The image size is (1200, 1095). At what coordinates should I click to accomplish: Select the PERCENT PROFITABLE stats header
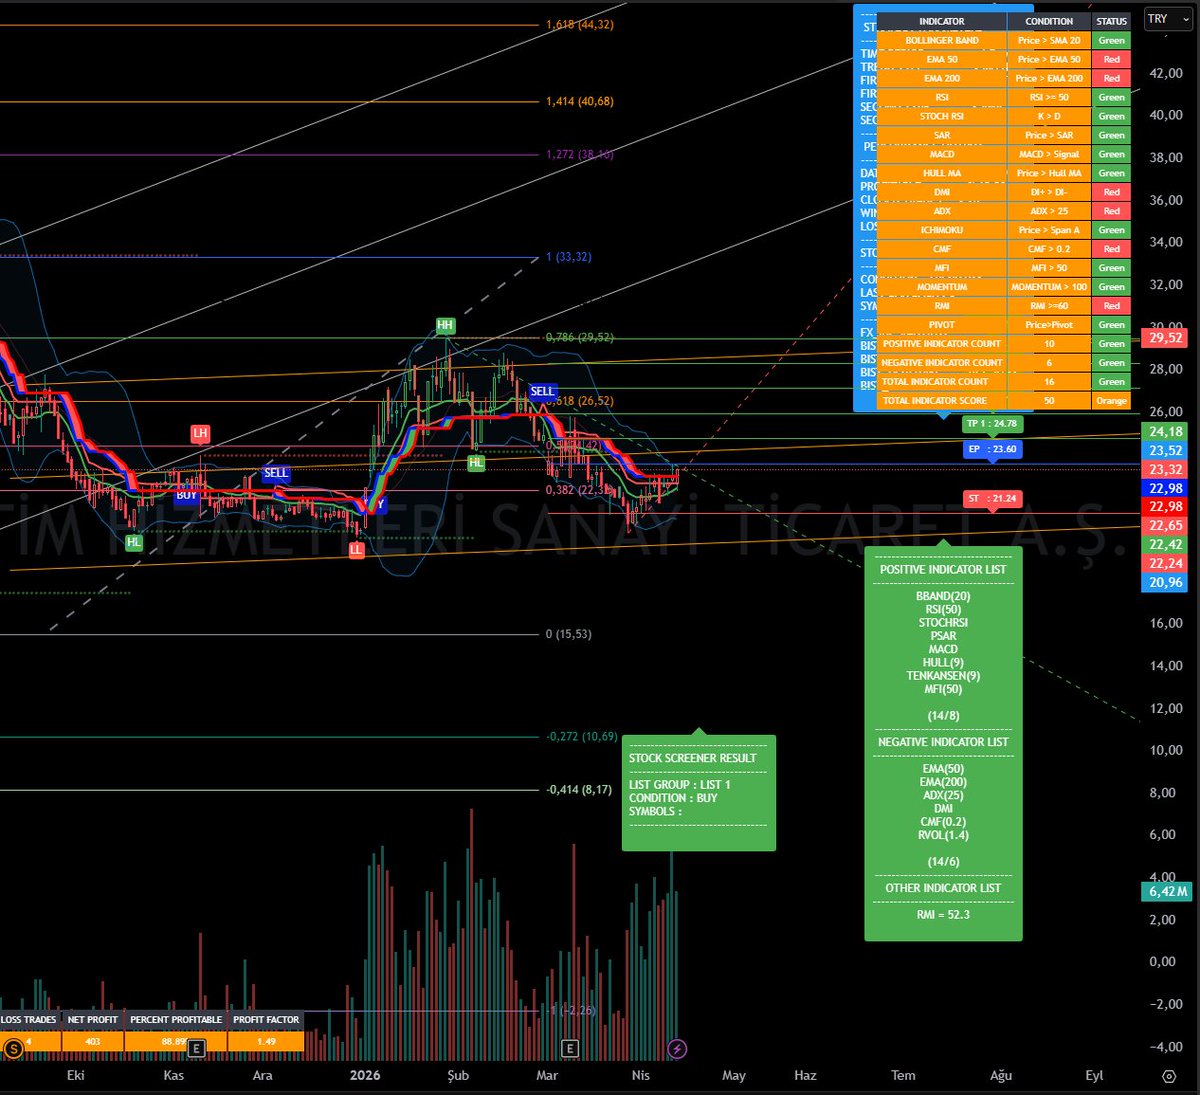175,1019
